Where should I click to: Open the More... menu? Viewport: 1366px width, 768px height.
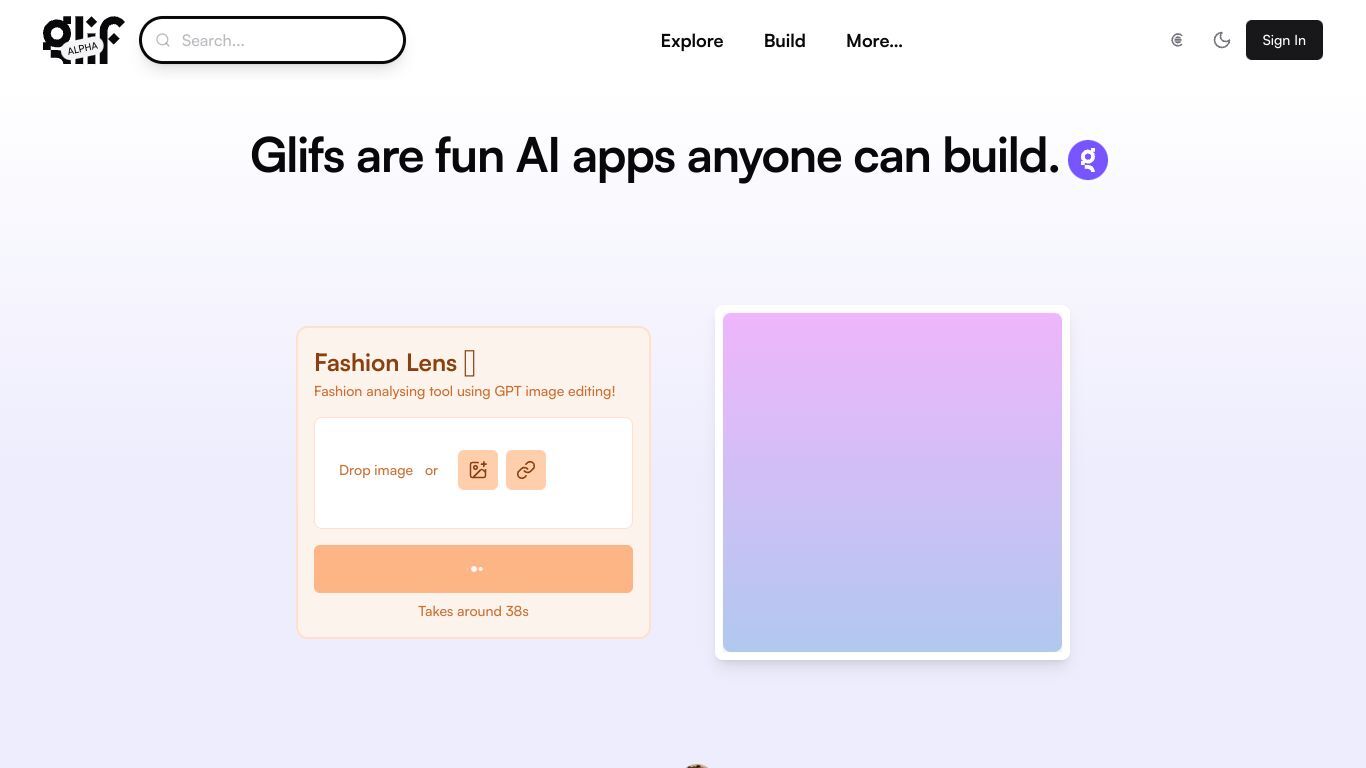coord(874,41)
